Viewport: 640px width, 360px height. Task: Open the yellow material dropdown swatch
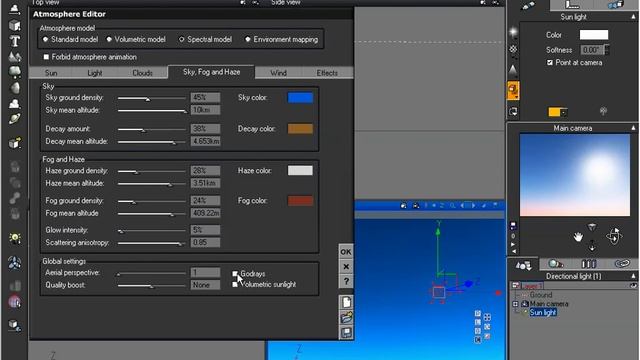[558, 112]
